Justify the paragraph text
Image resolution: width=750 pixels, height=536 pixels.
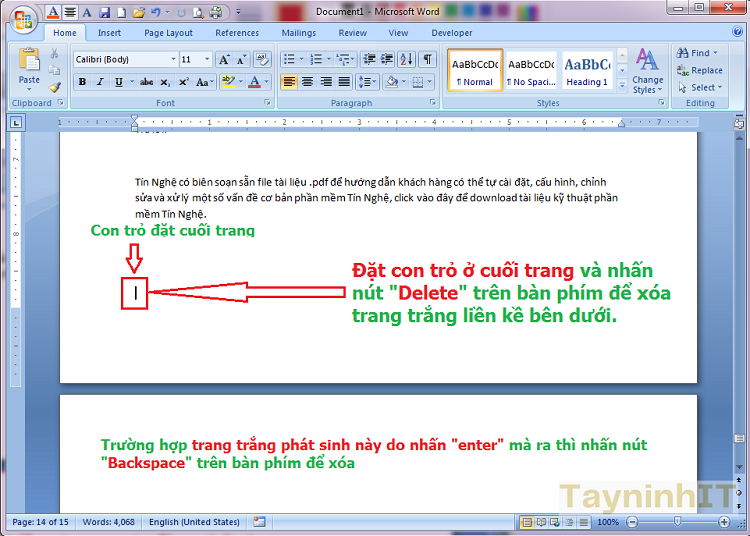344,82
